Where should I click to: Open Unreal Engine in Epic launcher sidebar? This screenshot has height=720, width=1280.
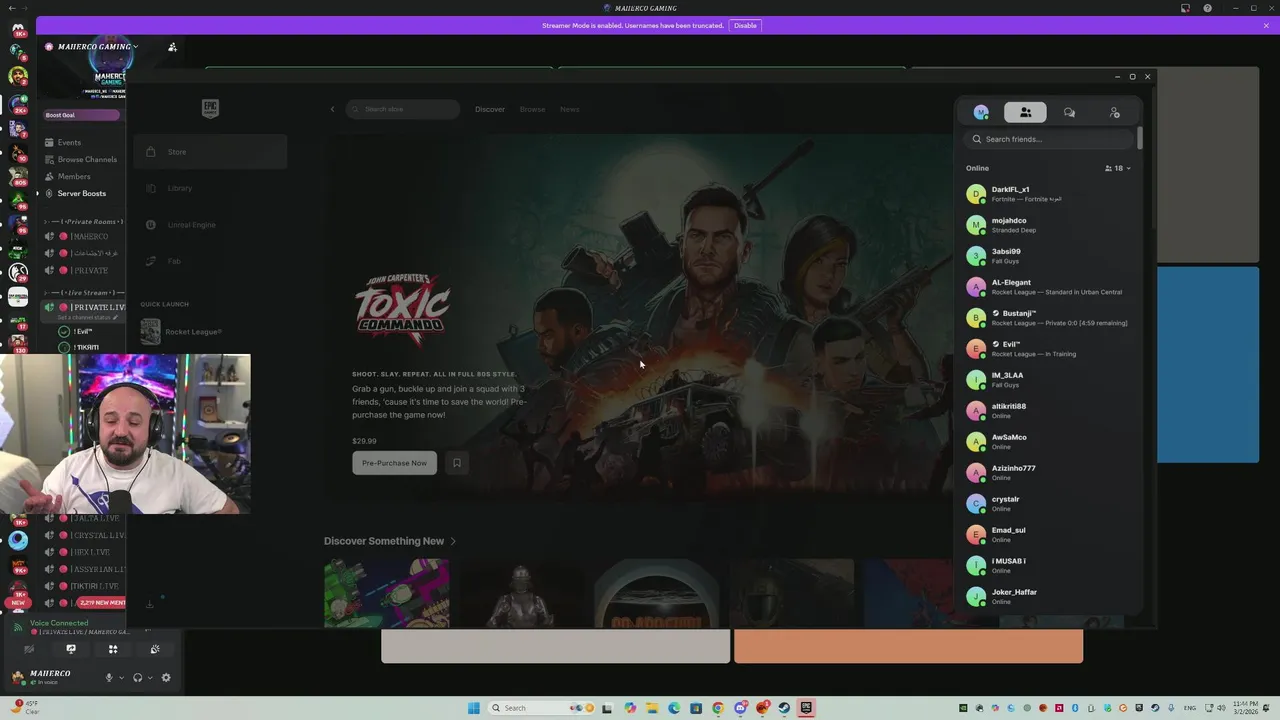pyautogui.click(x=210, y=225)
